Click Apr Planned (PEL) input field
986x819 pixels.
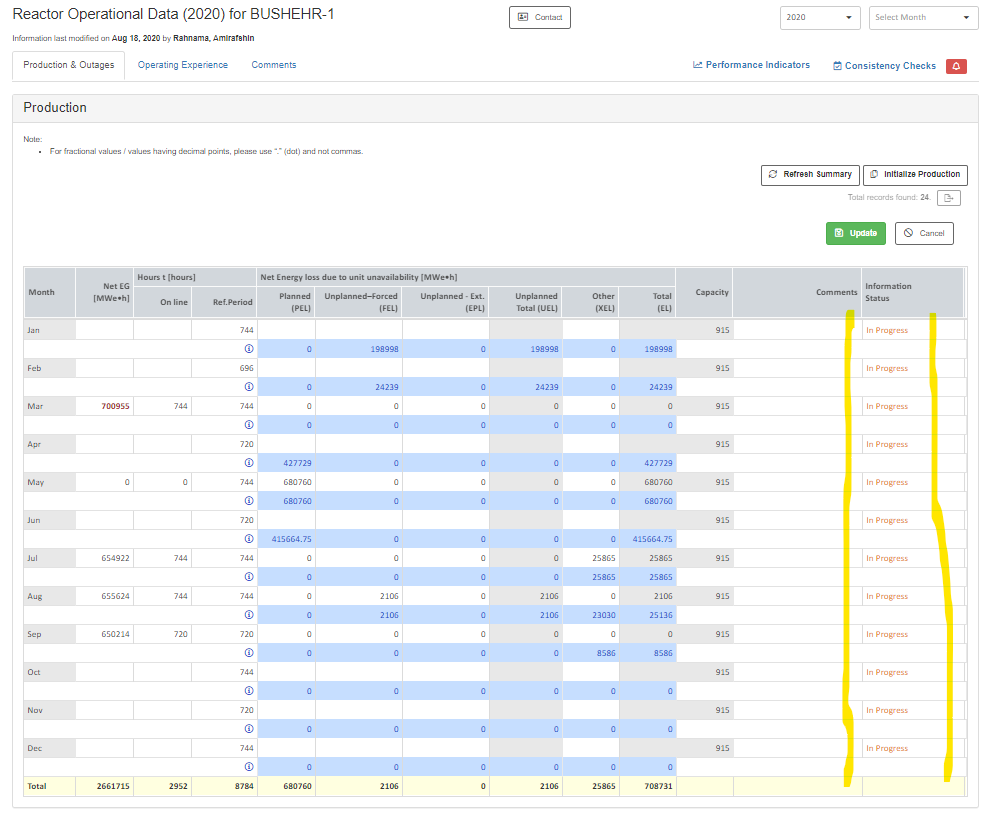(286, 443)
